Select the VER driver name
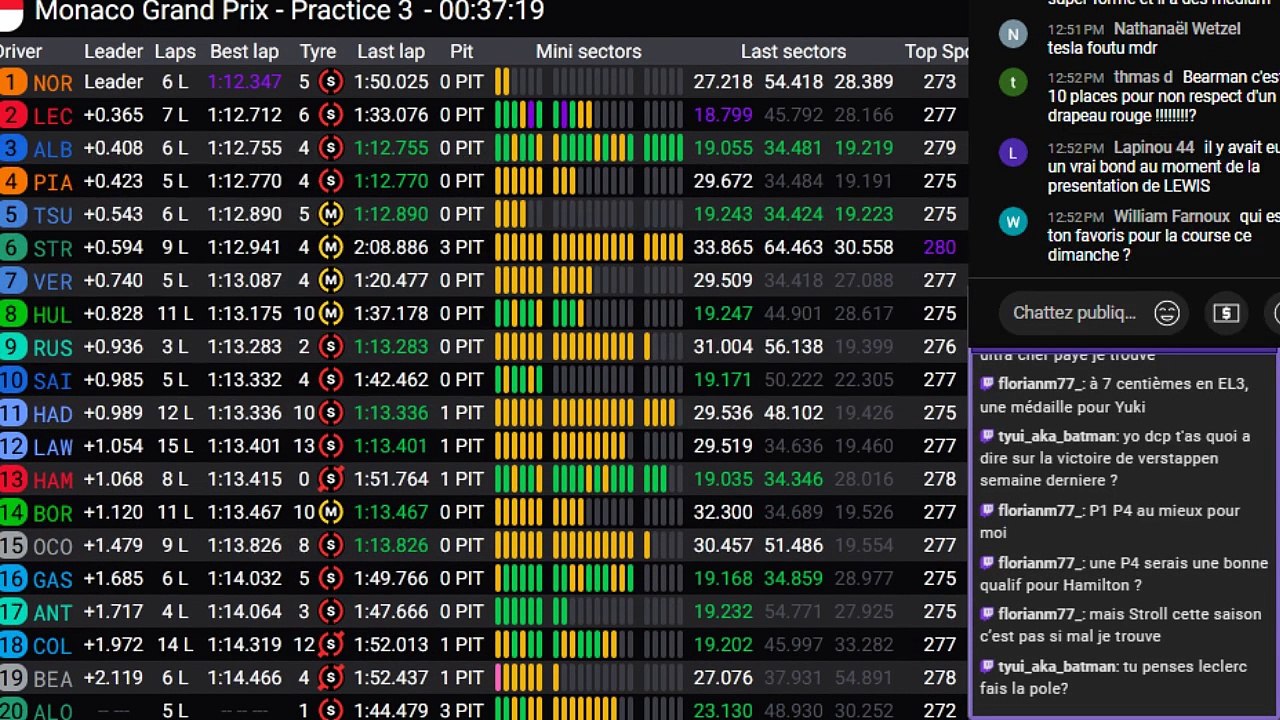 click(x=52, y=282)
